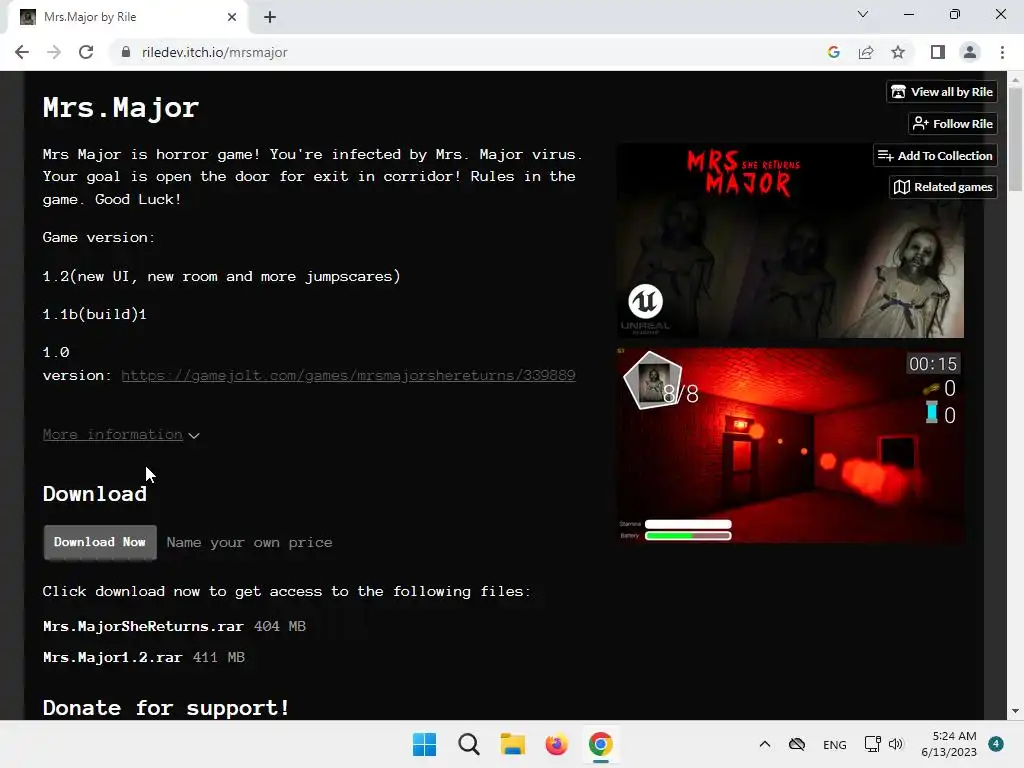Click the cloud sync tray icon
1024x768 pixels.
coord(797,744)
